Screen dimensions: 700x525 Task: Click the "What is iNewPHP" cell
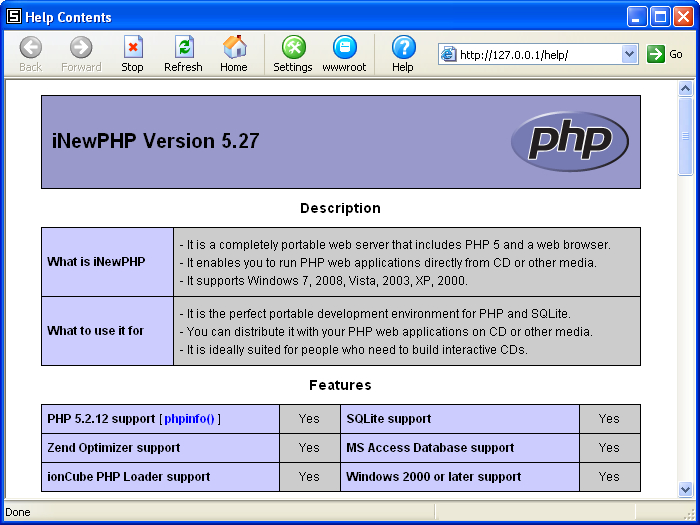[107, 262]
